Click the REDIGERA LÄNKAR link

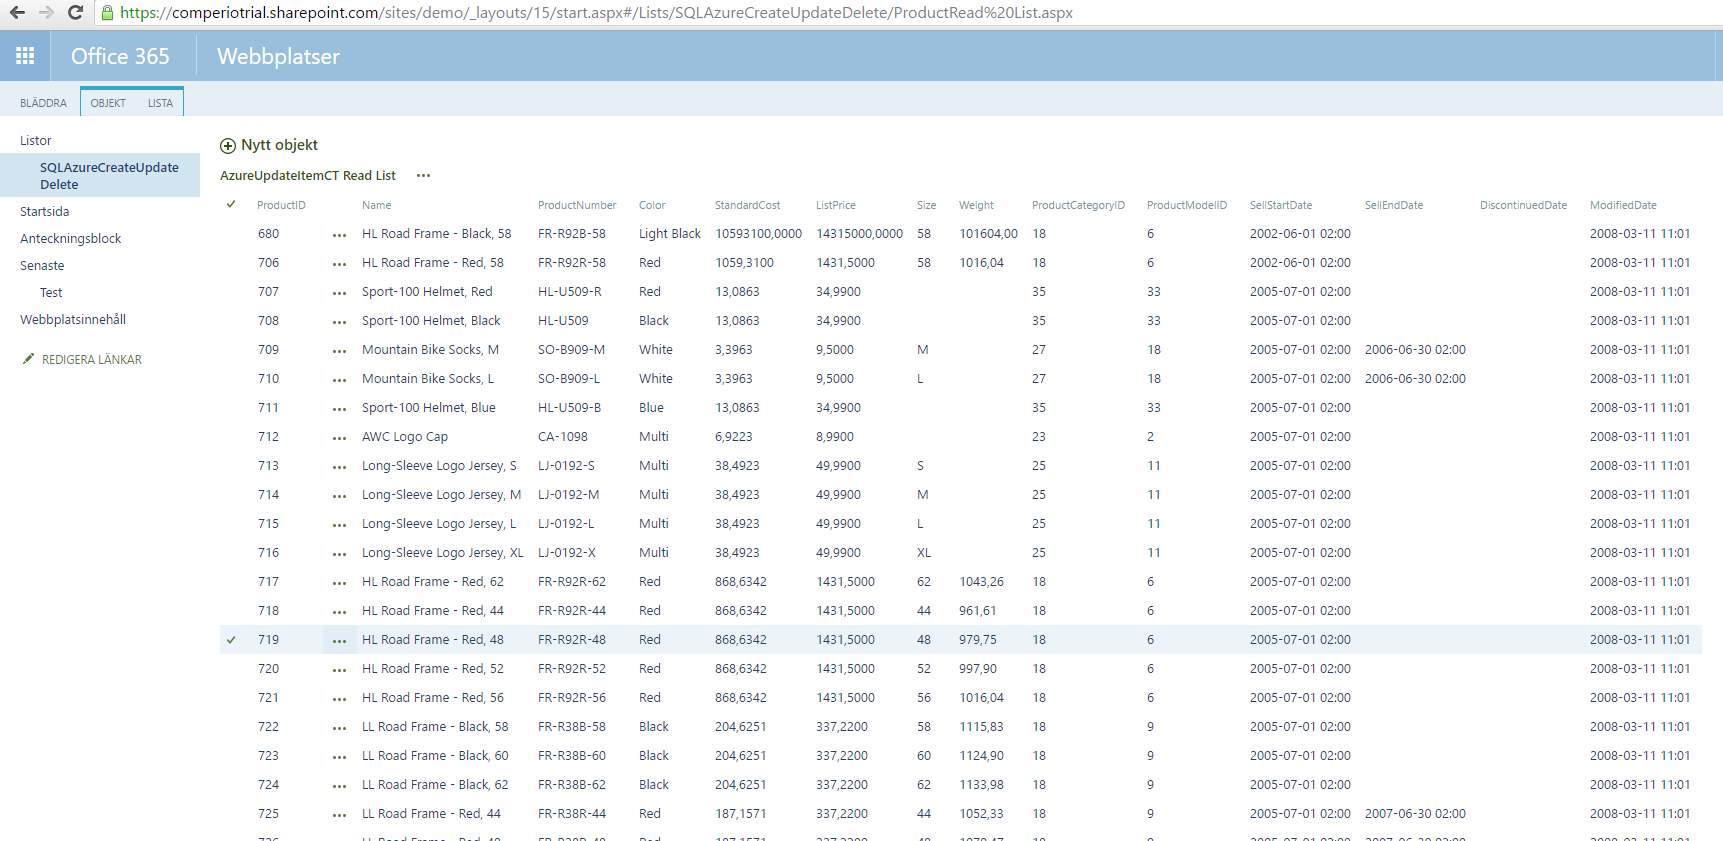point(92,360)
